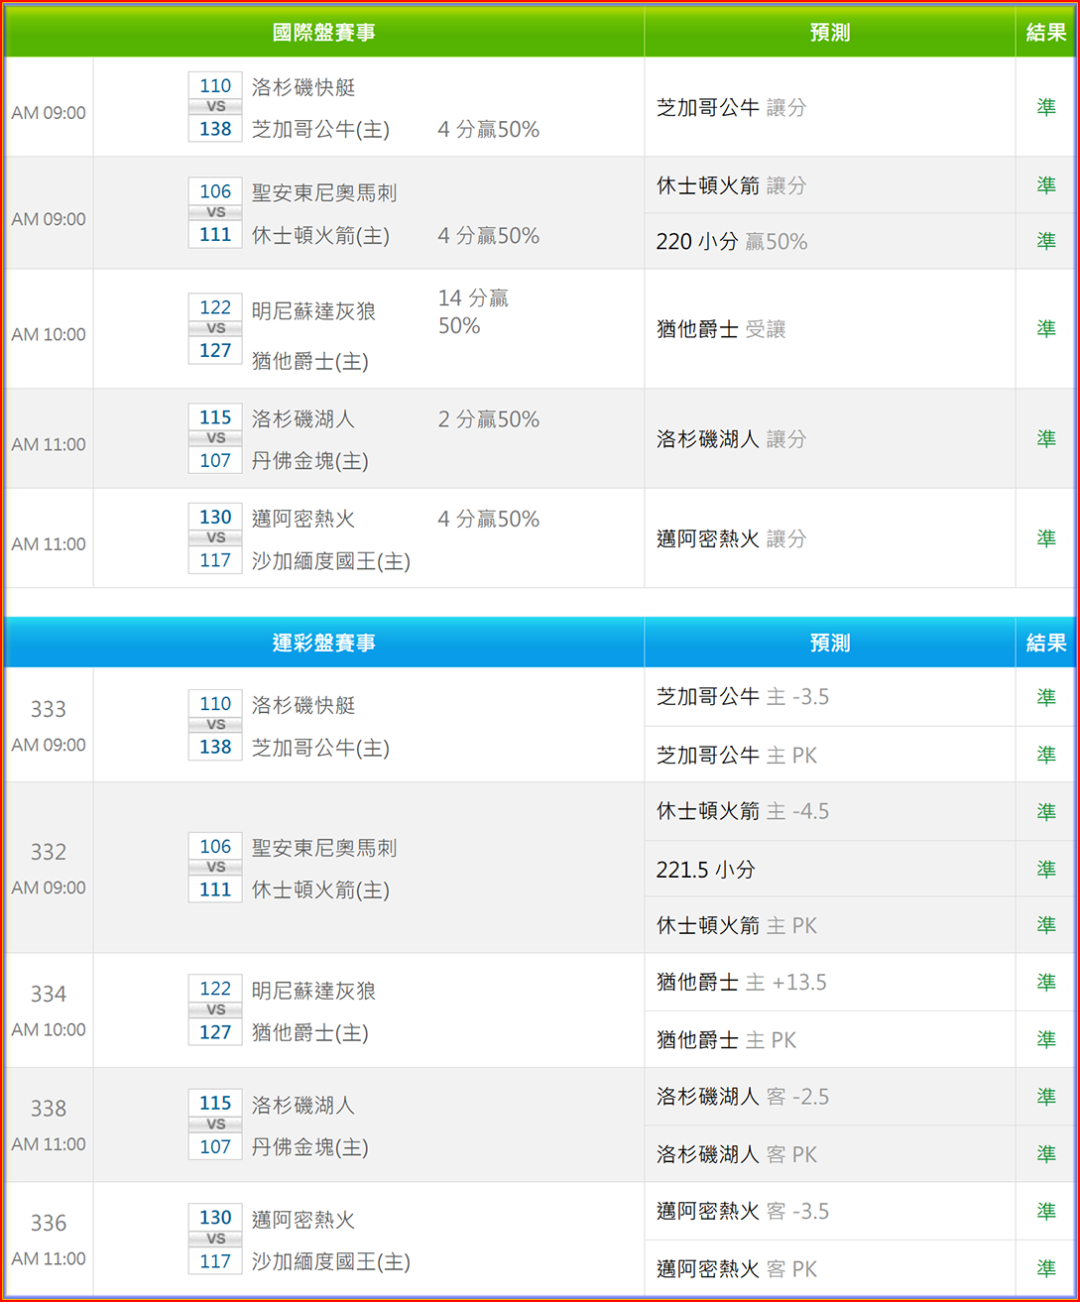Select prediction 猶他爵士 主 PK
This screenshot has height=1302, width=1080.
click(726, 1040)
